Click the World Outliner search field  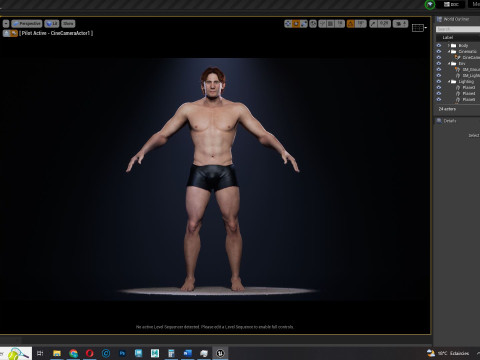click(x=458, y=29)
